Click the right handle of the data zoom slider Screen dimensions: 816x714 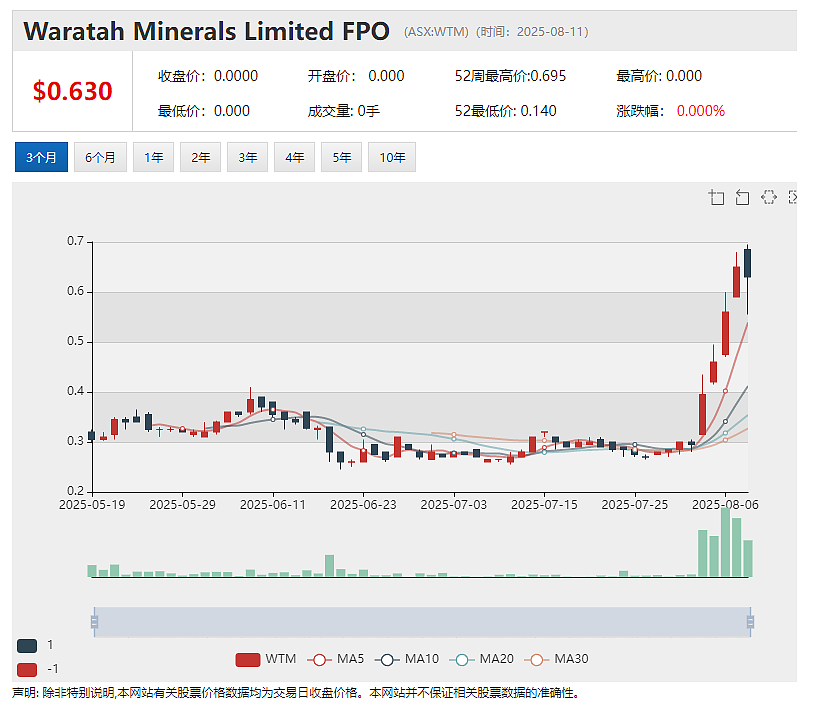pos(750,622)
